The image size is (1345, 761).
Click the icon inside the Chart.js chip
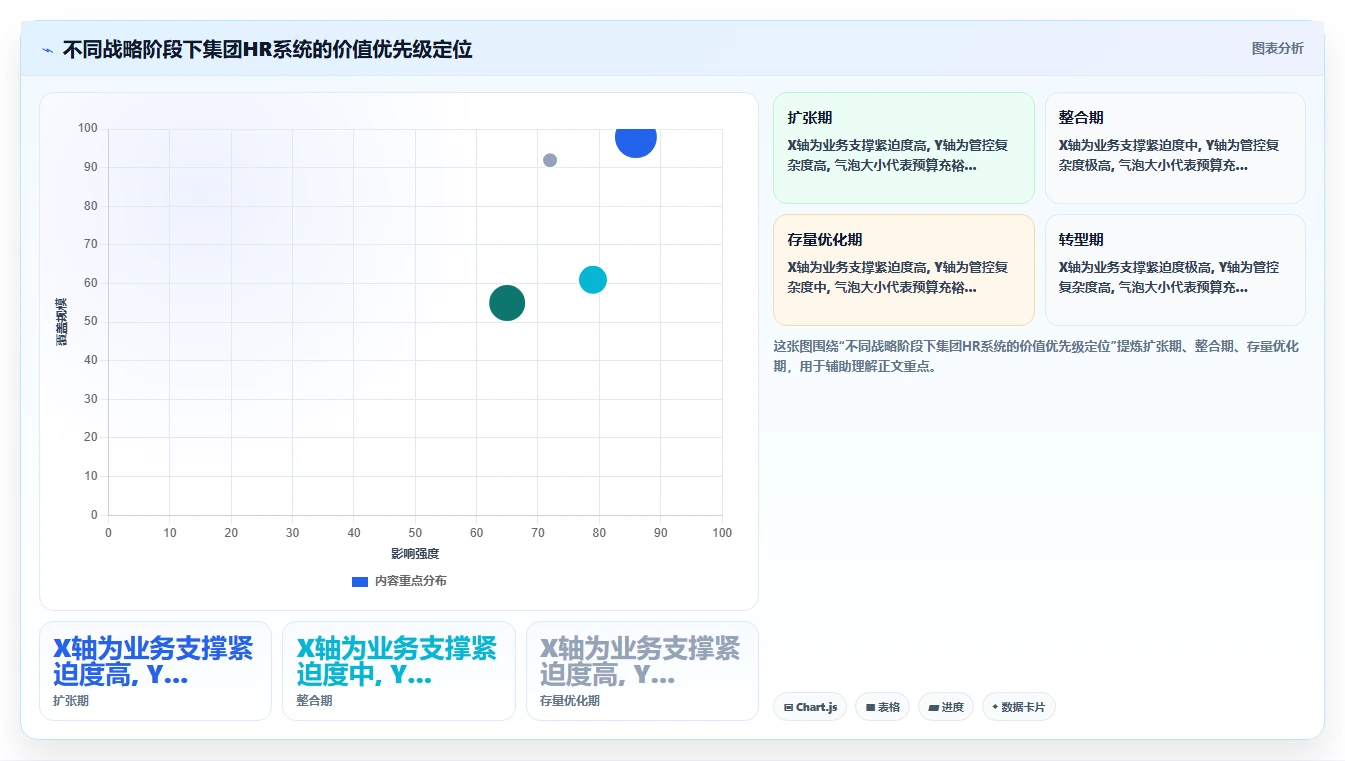point(788,707)
